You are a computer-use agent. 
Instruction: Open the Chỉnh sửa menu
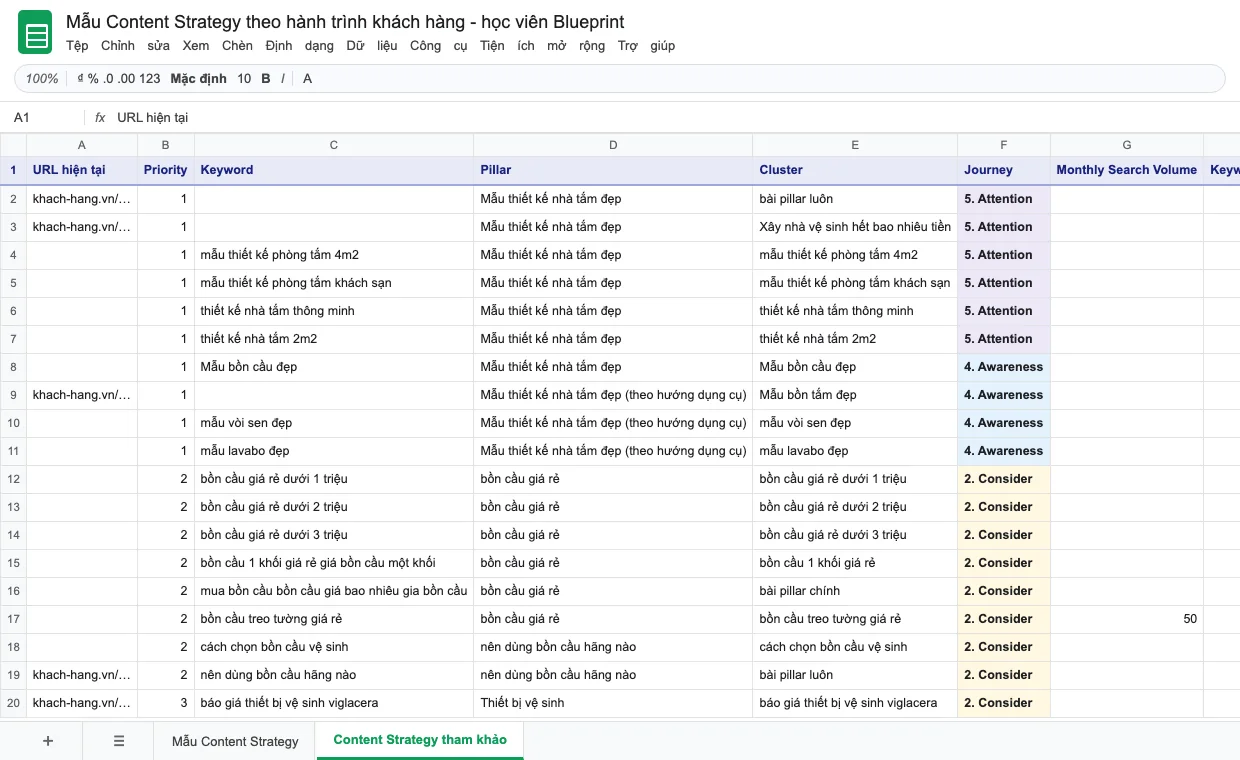135,46
